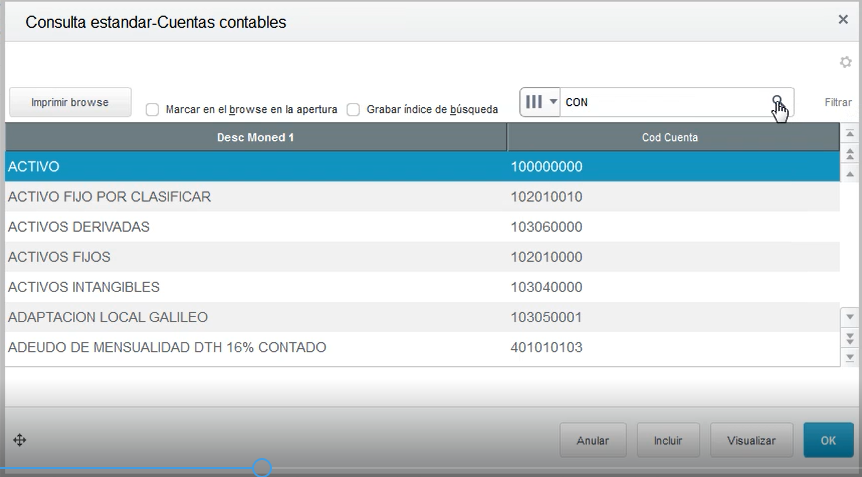This screenshot has width=862, height=477.
Task: Click the Anular button
Action: coord(593,440)
